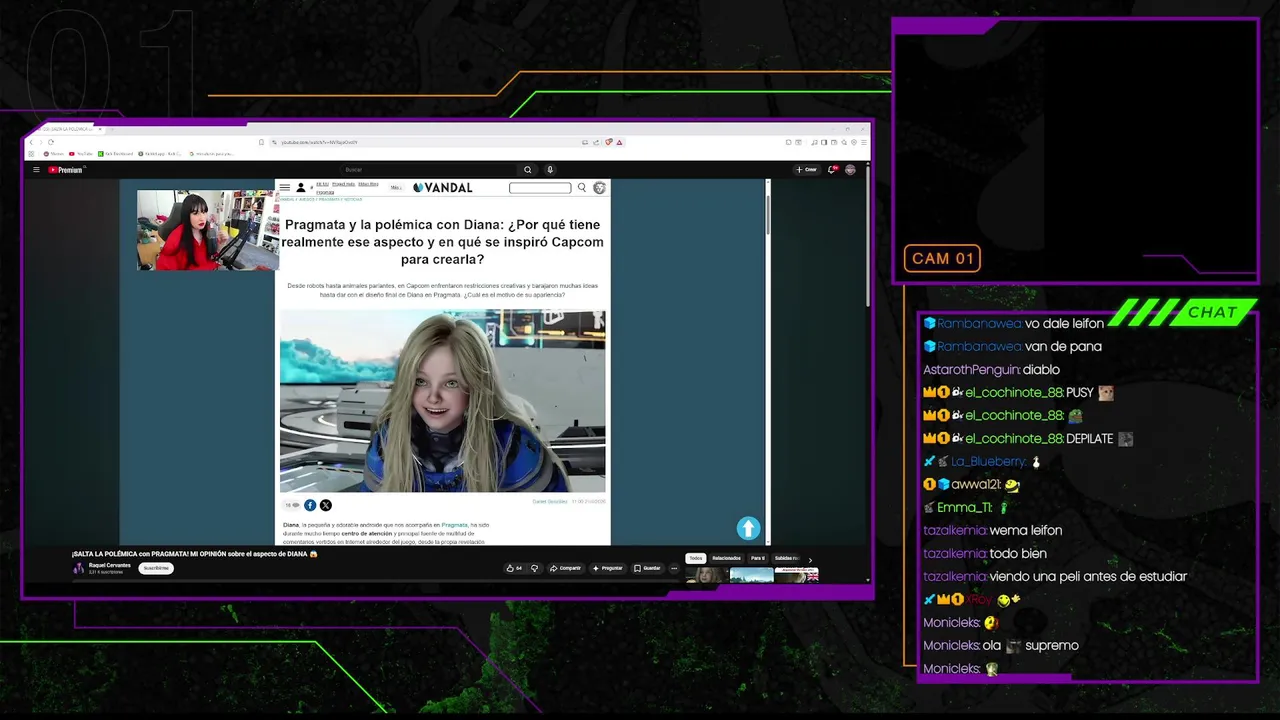Click chat message 'vo dale leifon'
The height and width of the screenshot is (720, 1280).
[x=1064, y=323]
